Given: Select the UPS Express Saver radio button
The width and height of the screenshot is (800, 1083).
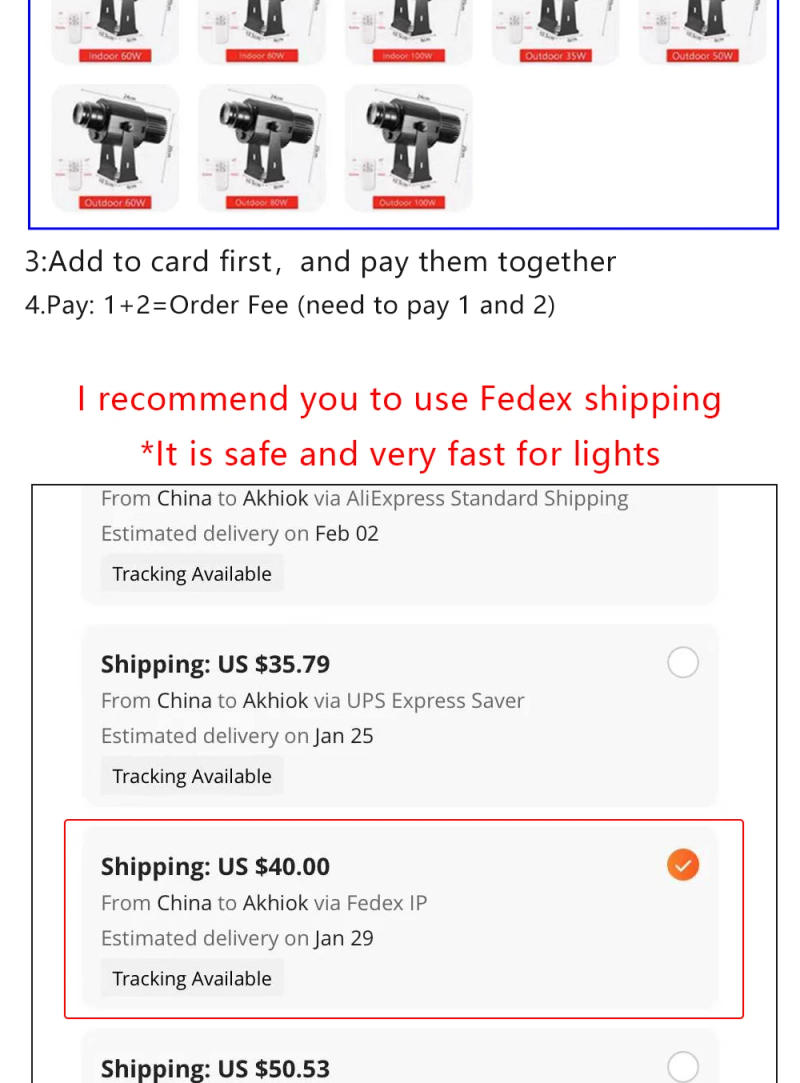Looking at the screenshot, I should tap(683, 662).
